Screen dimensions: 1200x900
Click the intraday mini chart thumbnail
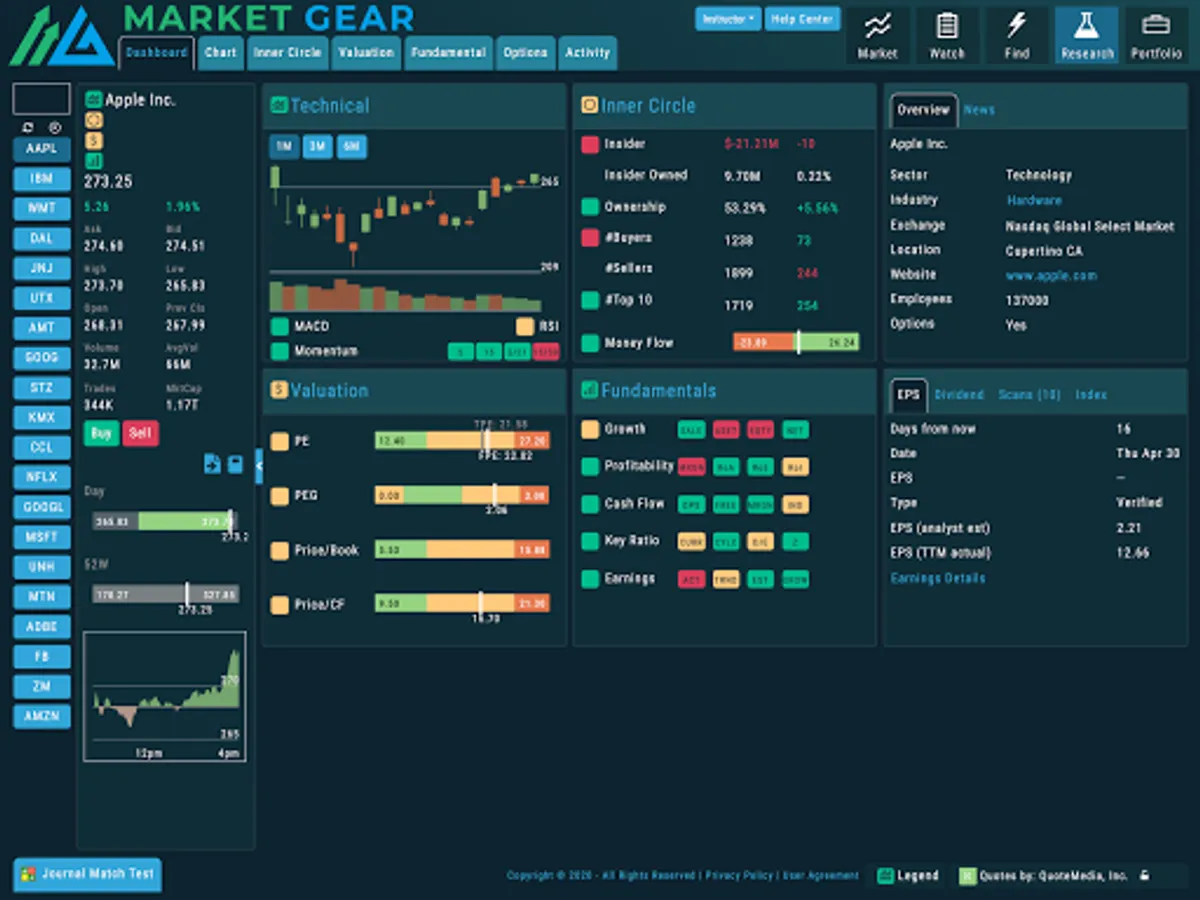(x=165, y=696)
